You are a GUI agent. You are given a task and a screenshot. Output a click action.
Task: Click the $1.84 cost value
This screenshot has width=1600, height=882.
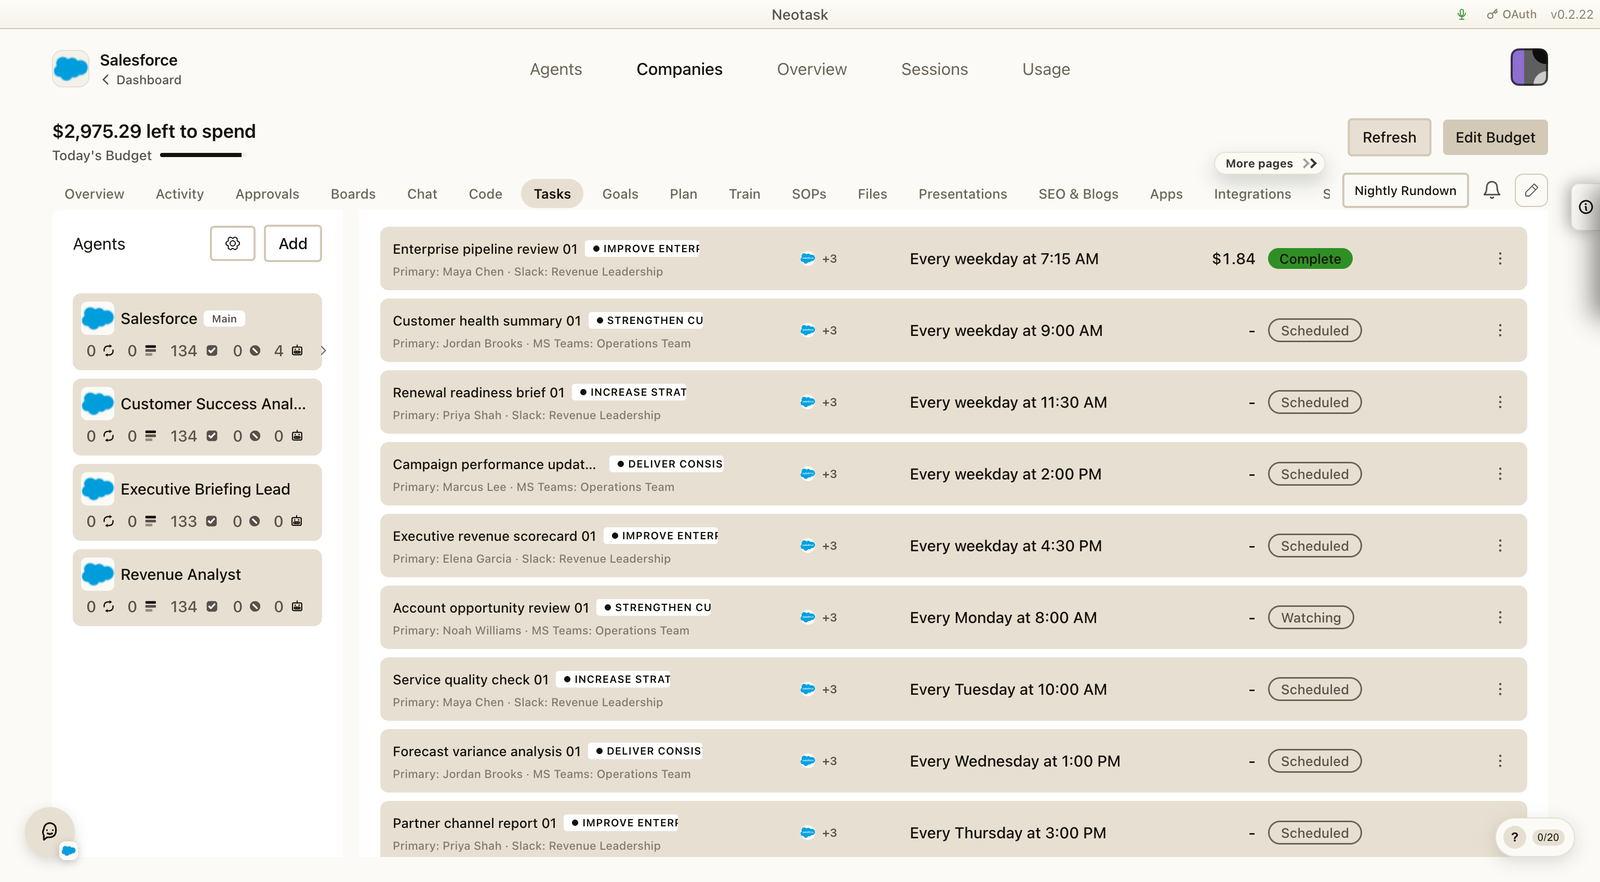pyautogui.click(x=1233, y=259)
